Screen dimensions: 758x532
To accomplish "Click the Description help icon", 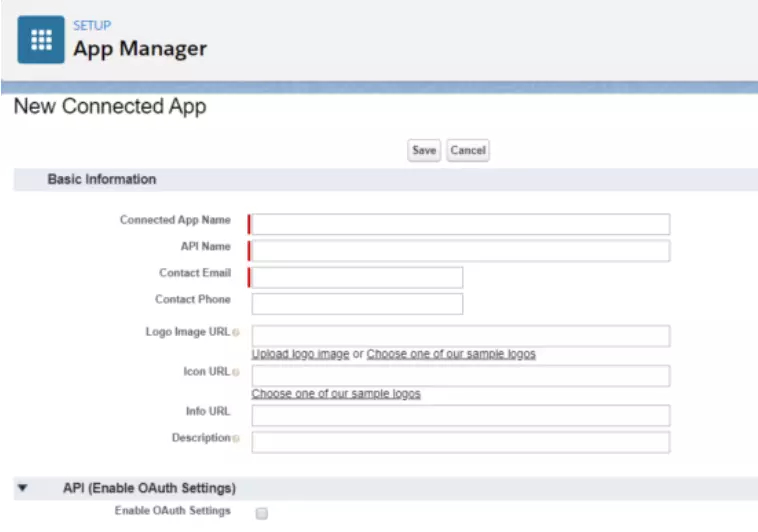I will 236,439.
